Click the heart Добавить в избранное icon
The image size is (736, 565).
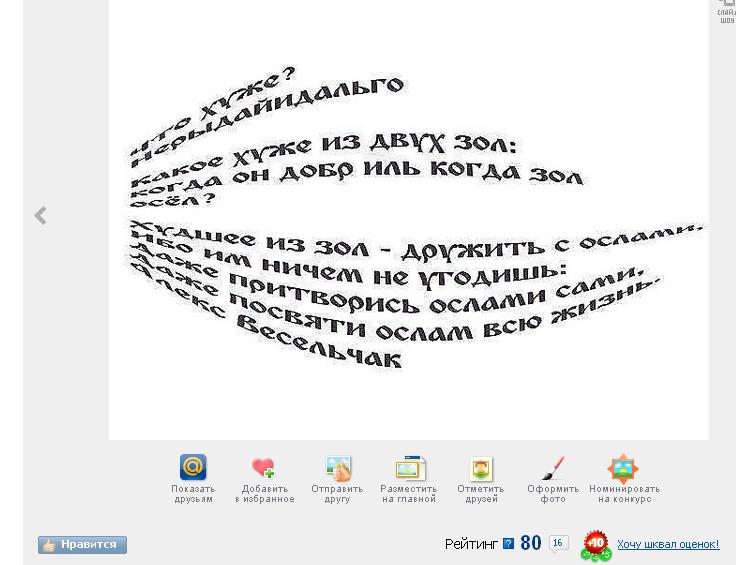pyautogui.click(x=264, y=468)
